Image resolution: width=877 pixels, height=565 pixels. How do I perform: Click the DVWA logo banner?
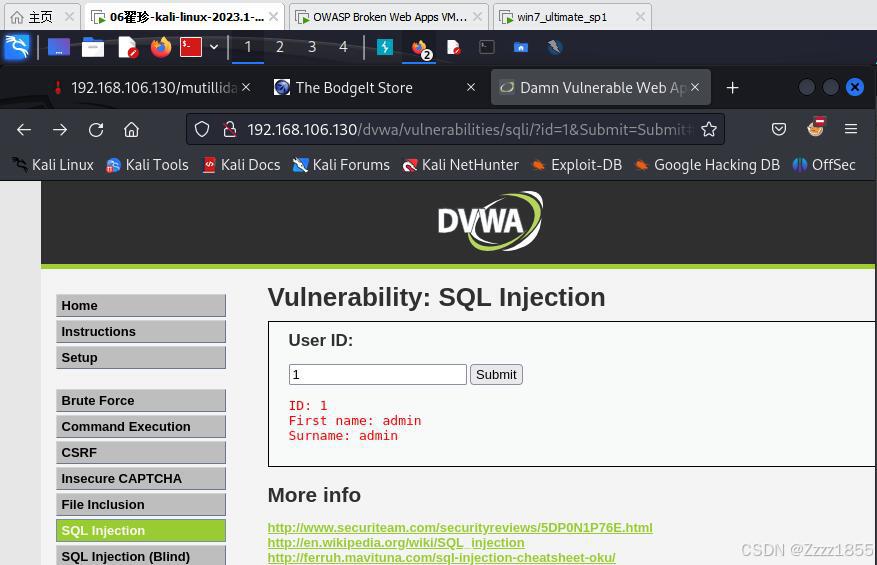tap(490, 221)
